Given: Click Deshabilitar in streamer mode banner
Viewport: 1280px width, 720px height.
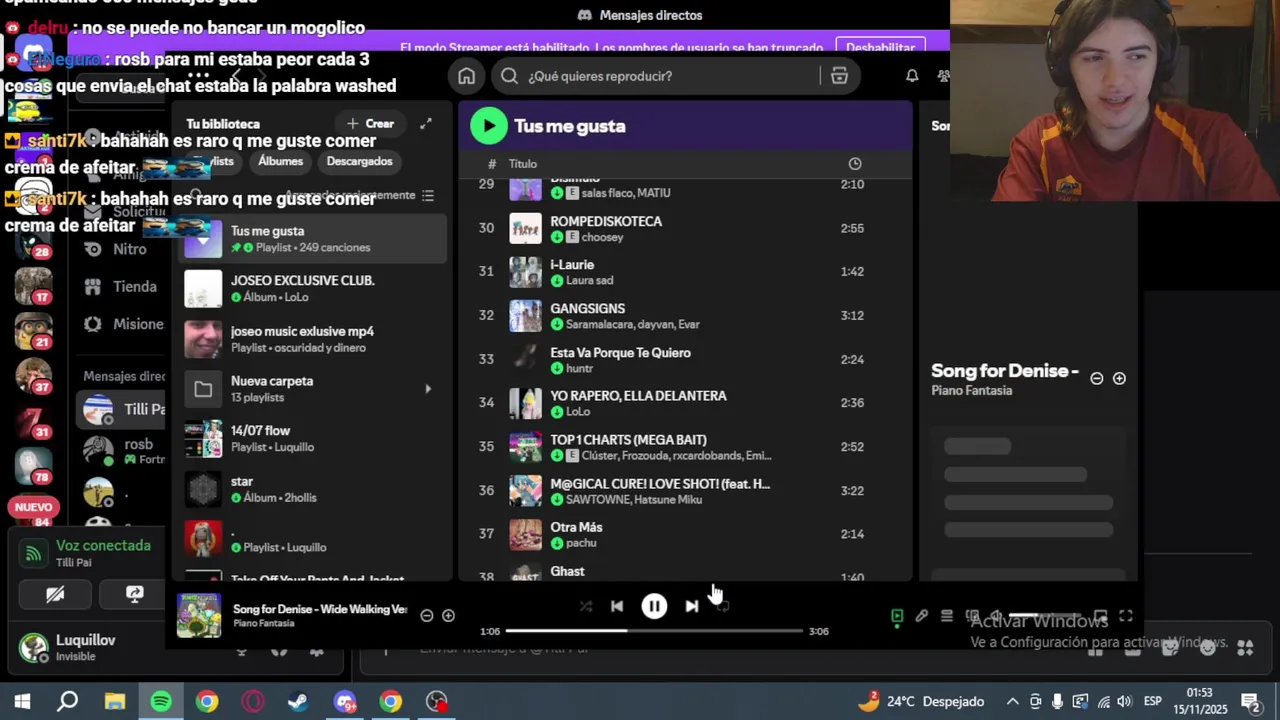Looking at the screenshot, I should (x=880, y=47).
